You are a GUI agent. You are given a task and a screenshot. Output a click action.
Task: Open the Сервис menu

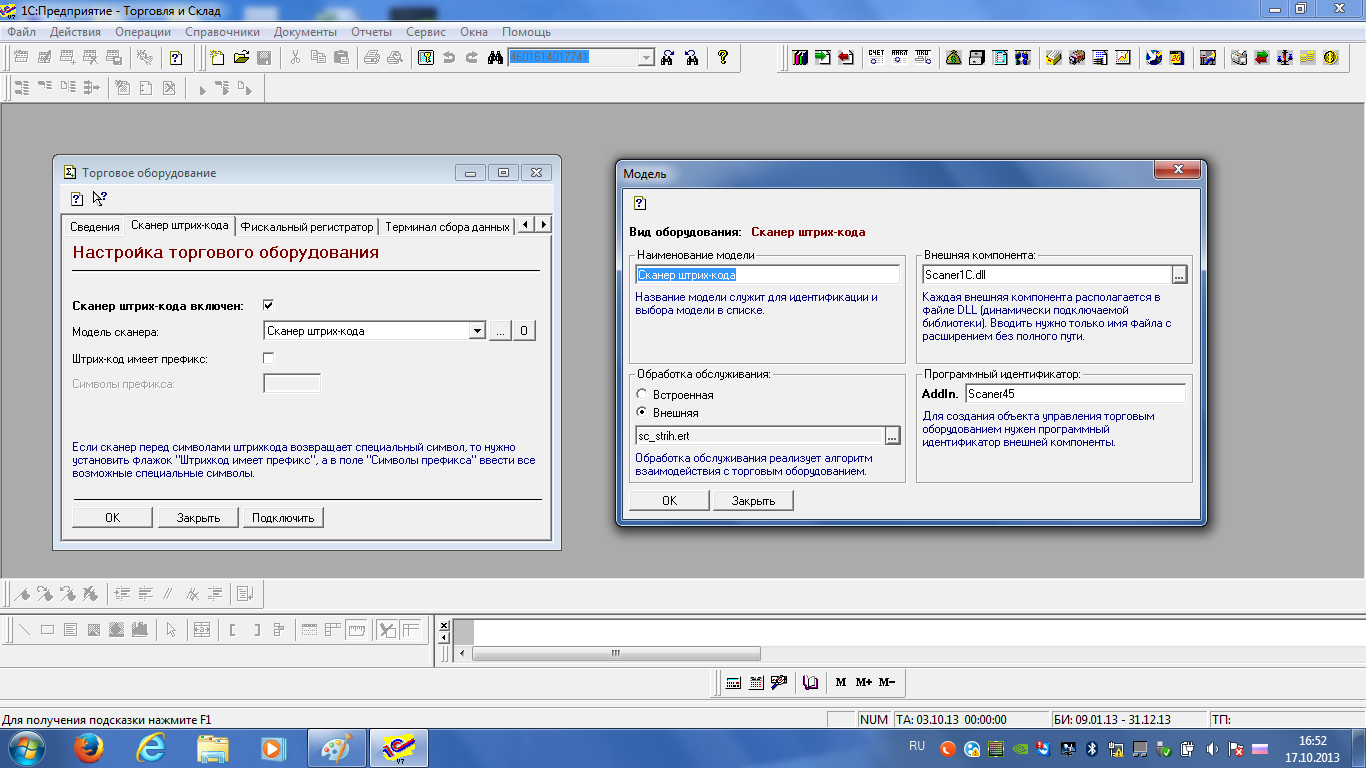426,32
